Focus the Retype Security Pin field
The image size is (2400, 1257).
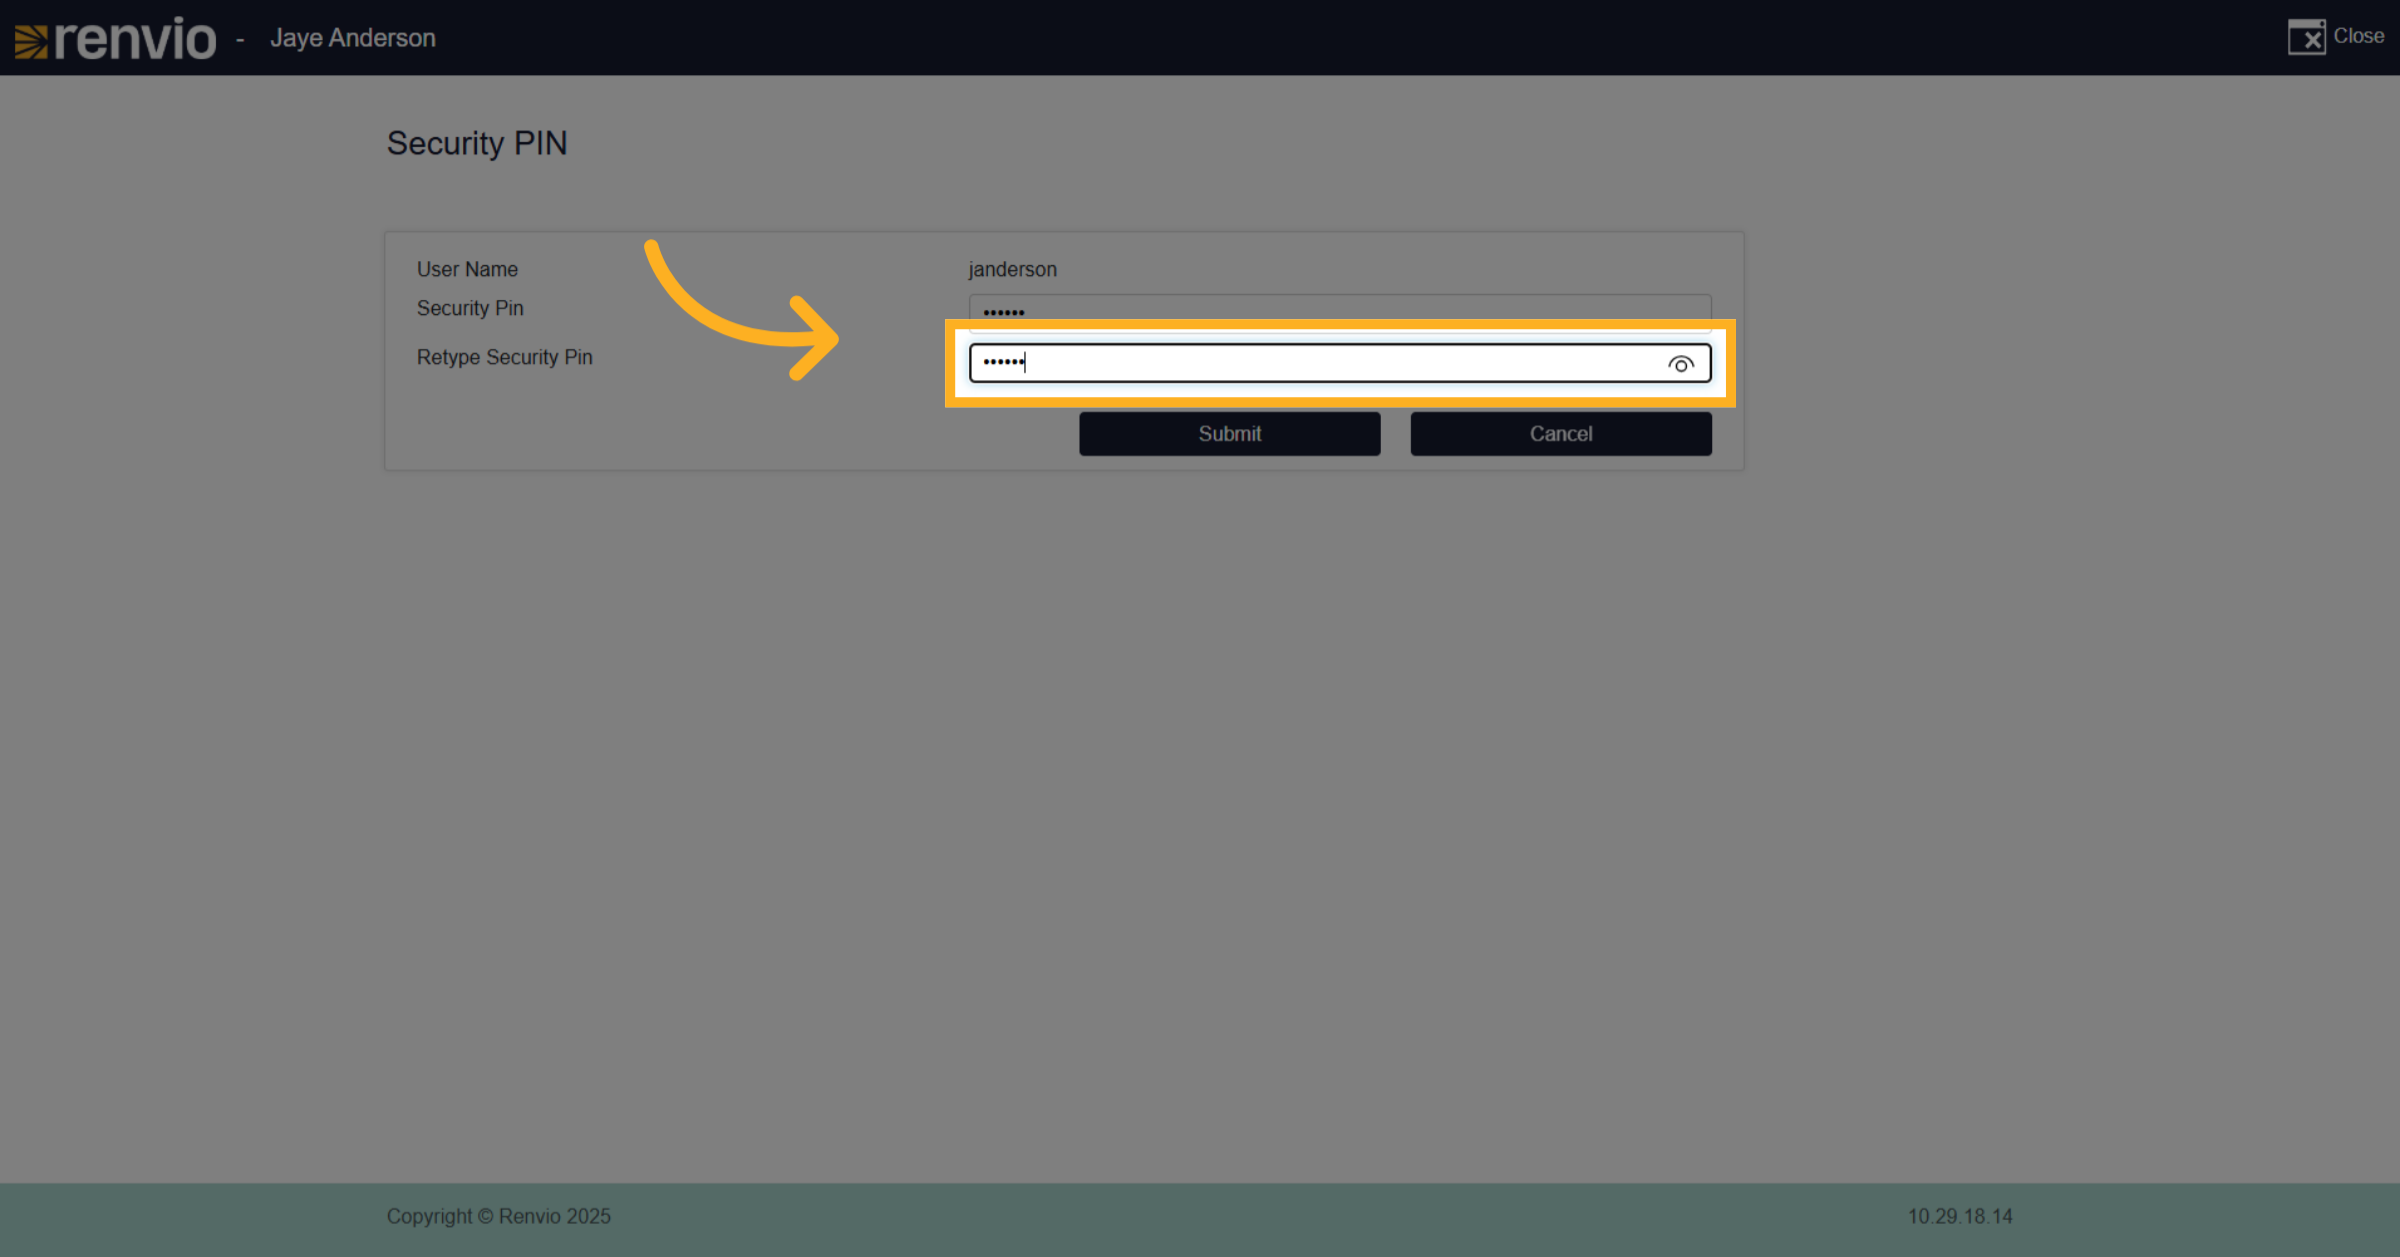(x=1340, y=363)
